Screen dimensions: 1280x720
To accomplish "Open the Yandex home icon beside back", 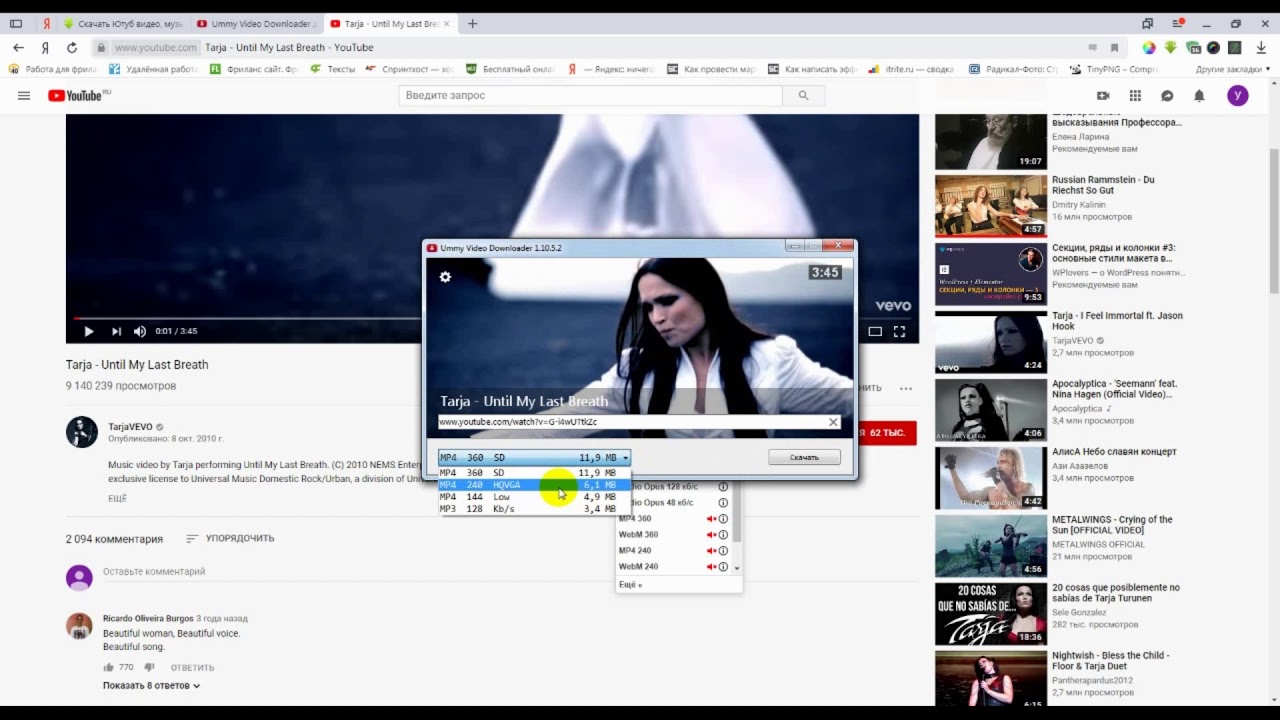I will [x=45, y=47].
